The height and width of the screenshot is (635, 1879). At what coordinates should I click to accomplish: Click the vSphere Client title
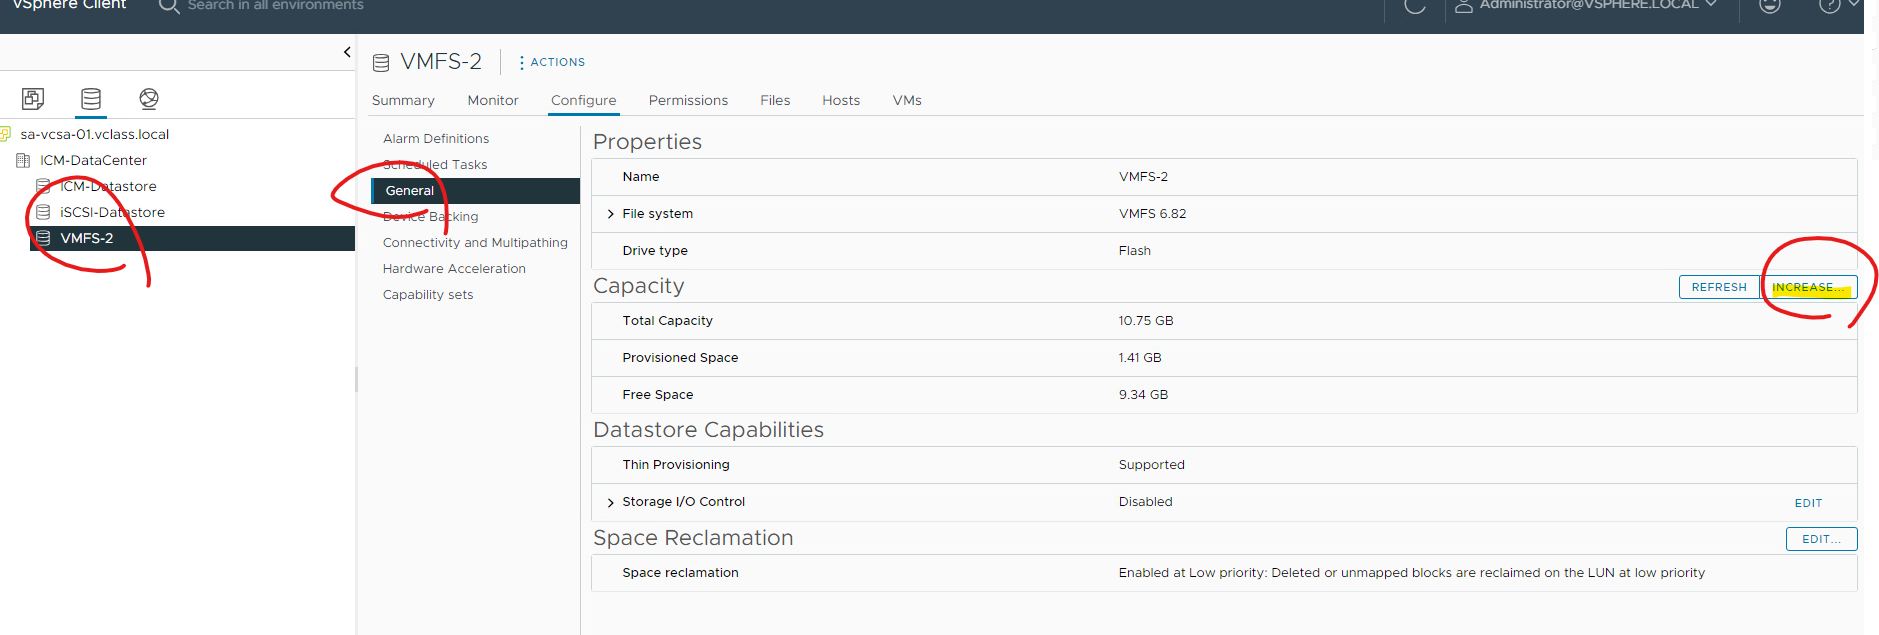pos(70,5)
